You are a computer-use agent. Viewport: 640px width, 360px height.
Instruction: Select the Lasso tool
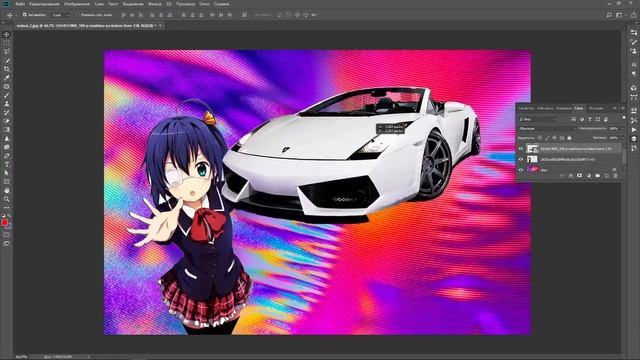tap(7, 52)
